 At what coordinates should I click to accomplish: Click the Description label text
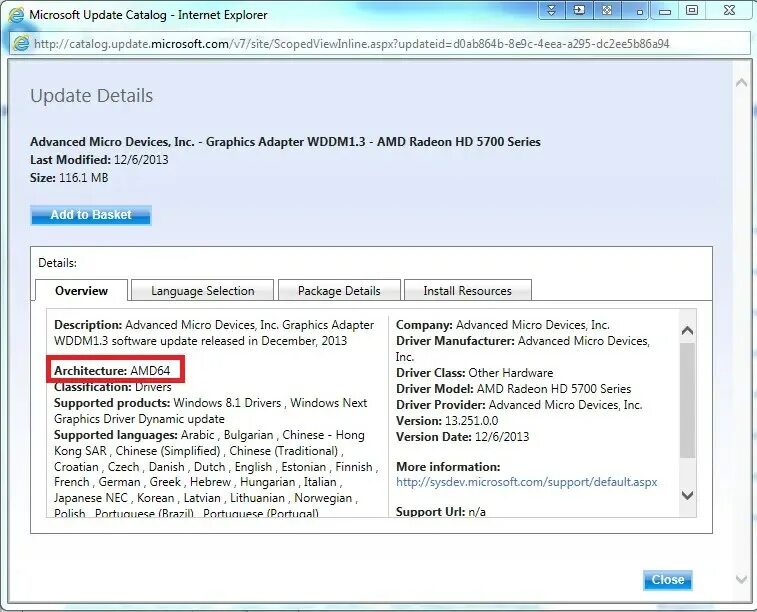pos(88,325)
